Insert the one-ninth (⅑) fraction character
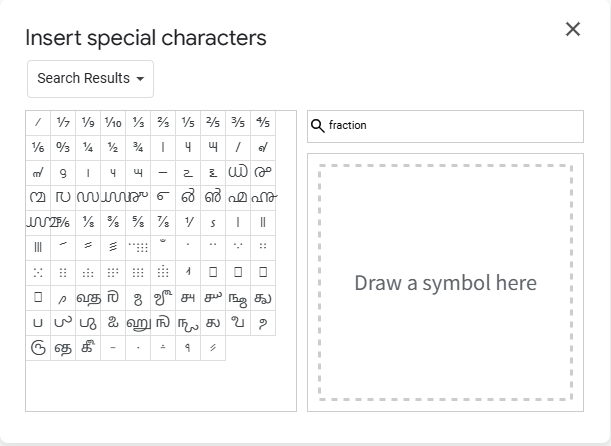 (88, 123)
